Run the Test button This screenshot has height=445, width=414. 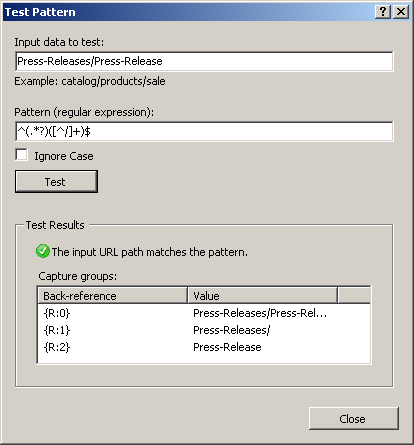tap(56, 182)
